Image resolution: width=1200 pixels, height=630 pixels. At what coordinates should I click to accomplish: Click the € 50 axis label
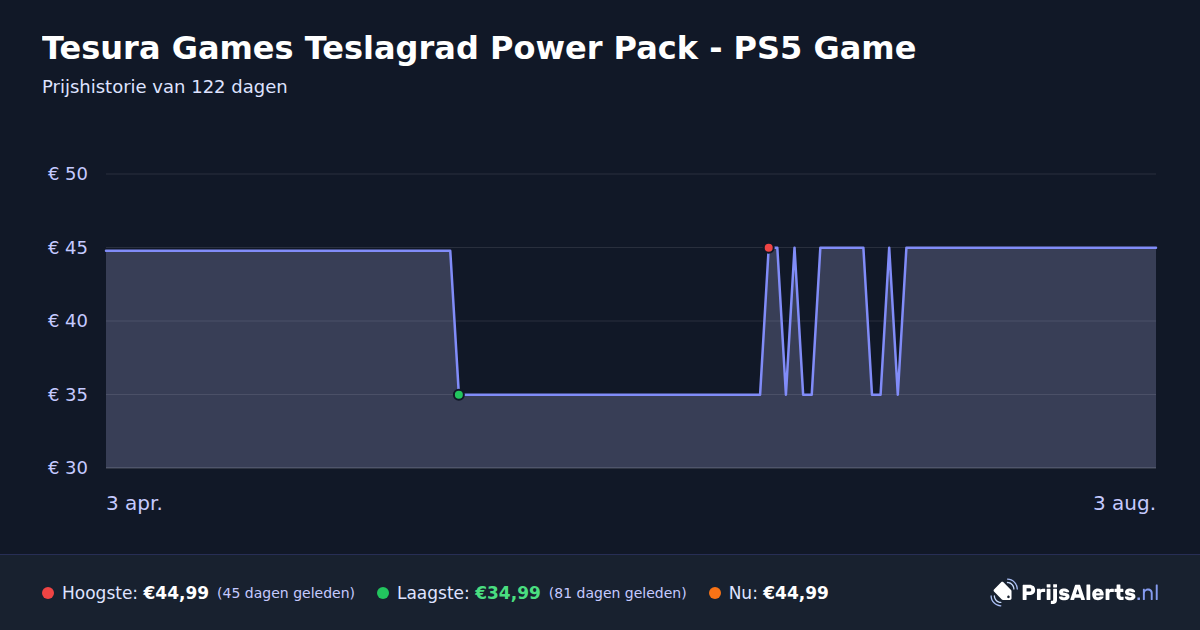point(68,174)
